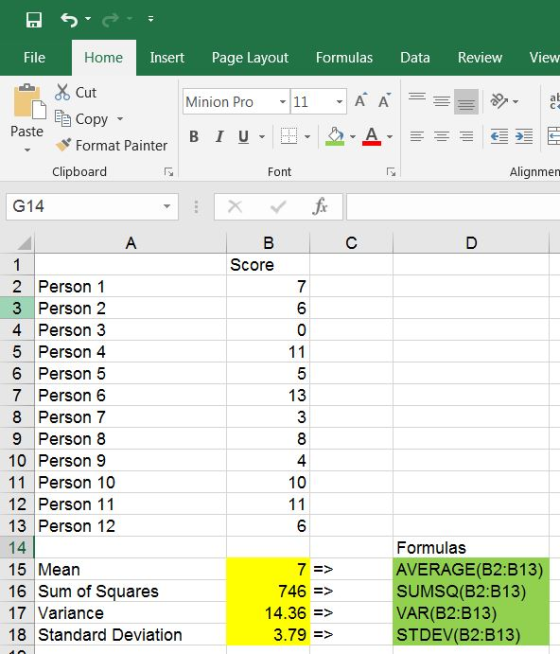
Task: Increase the cell indent
Action: [524, 136]
